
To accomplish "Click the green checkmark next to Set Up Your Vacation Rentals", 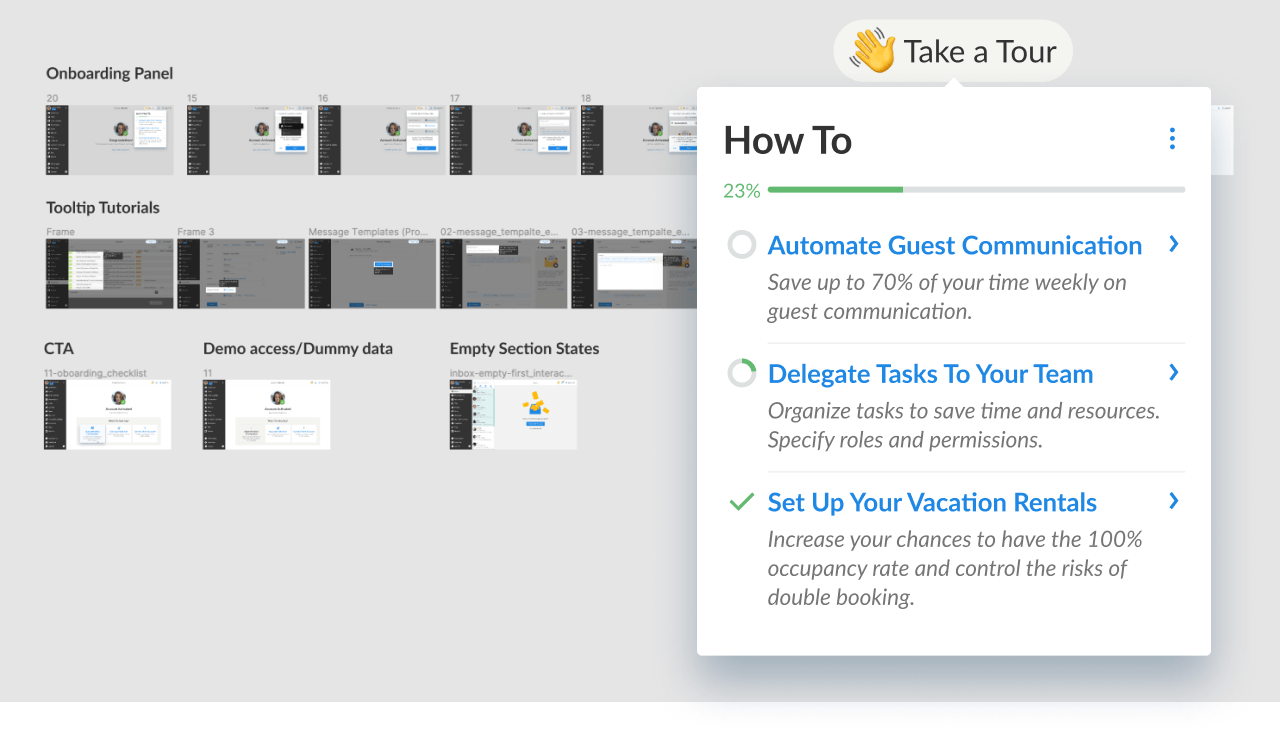I will (741, 502).
